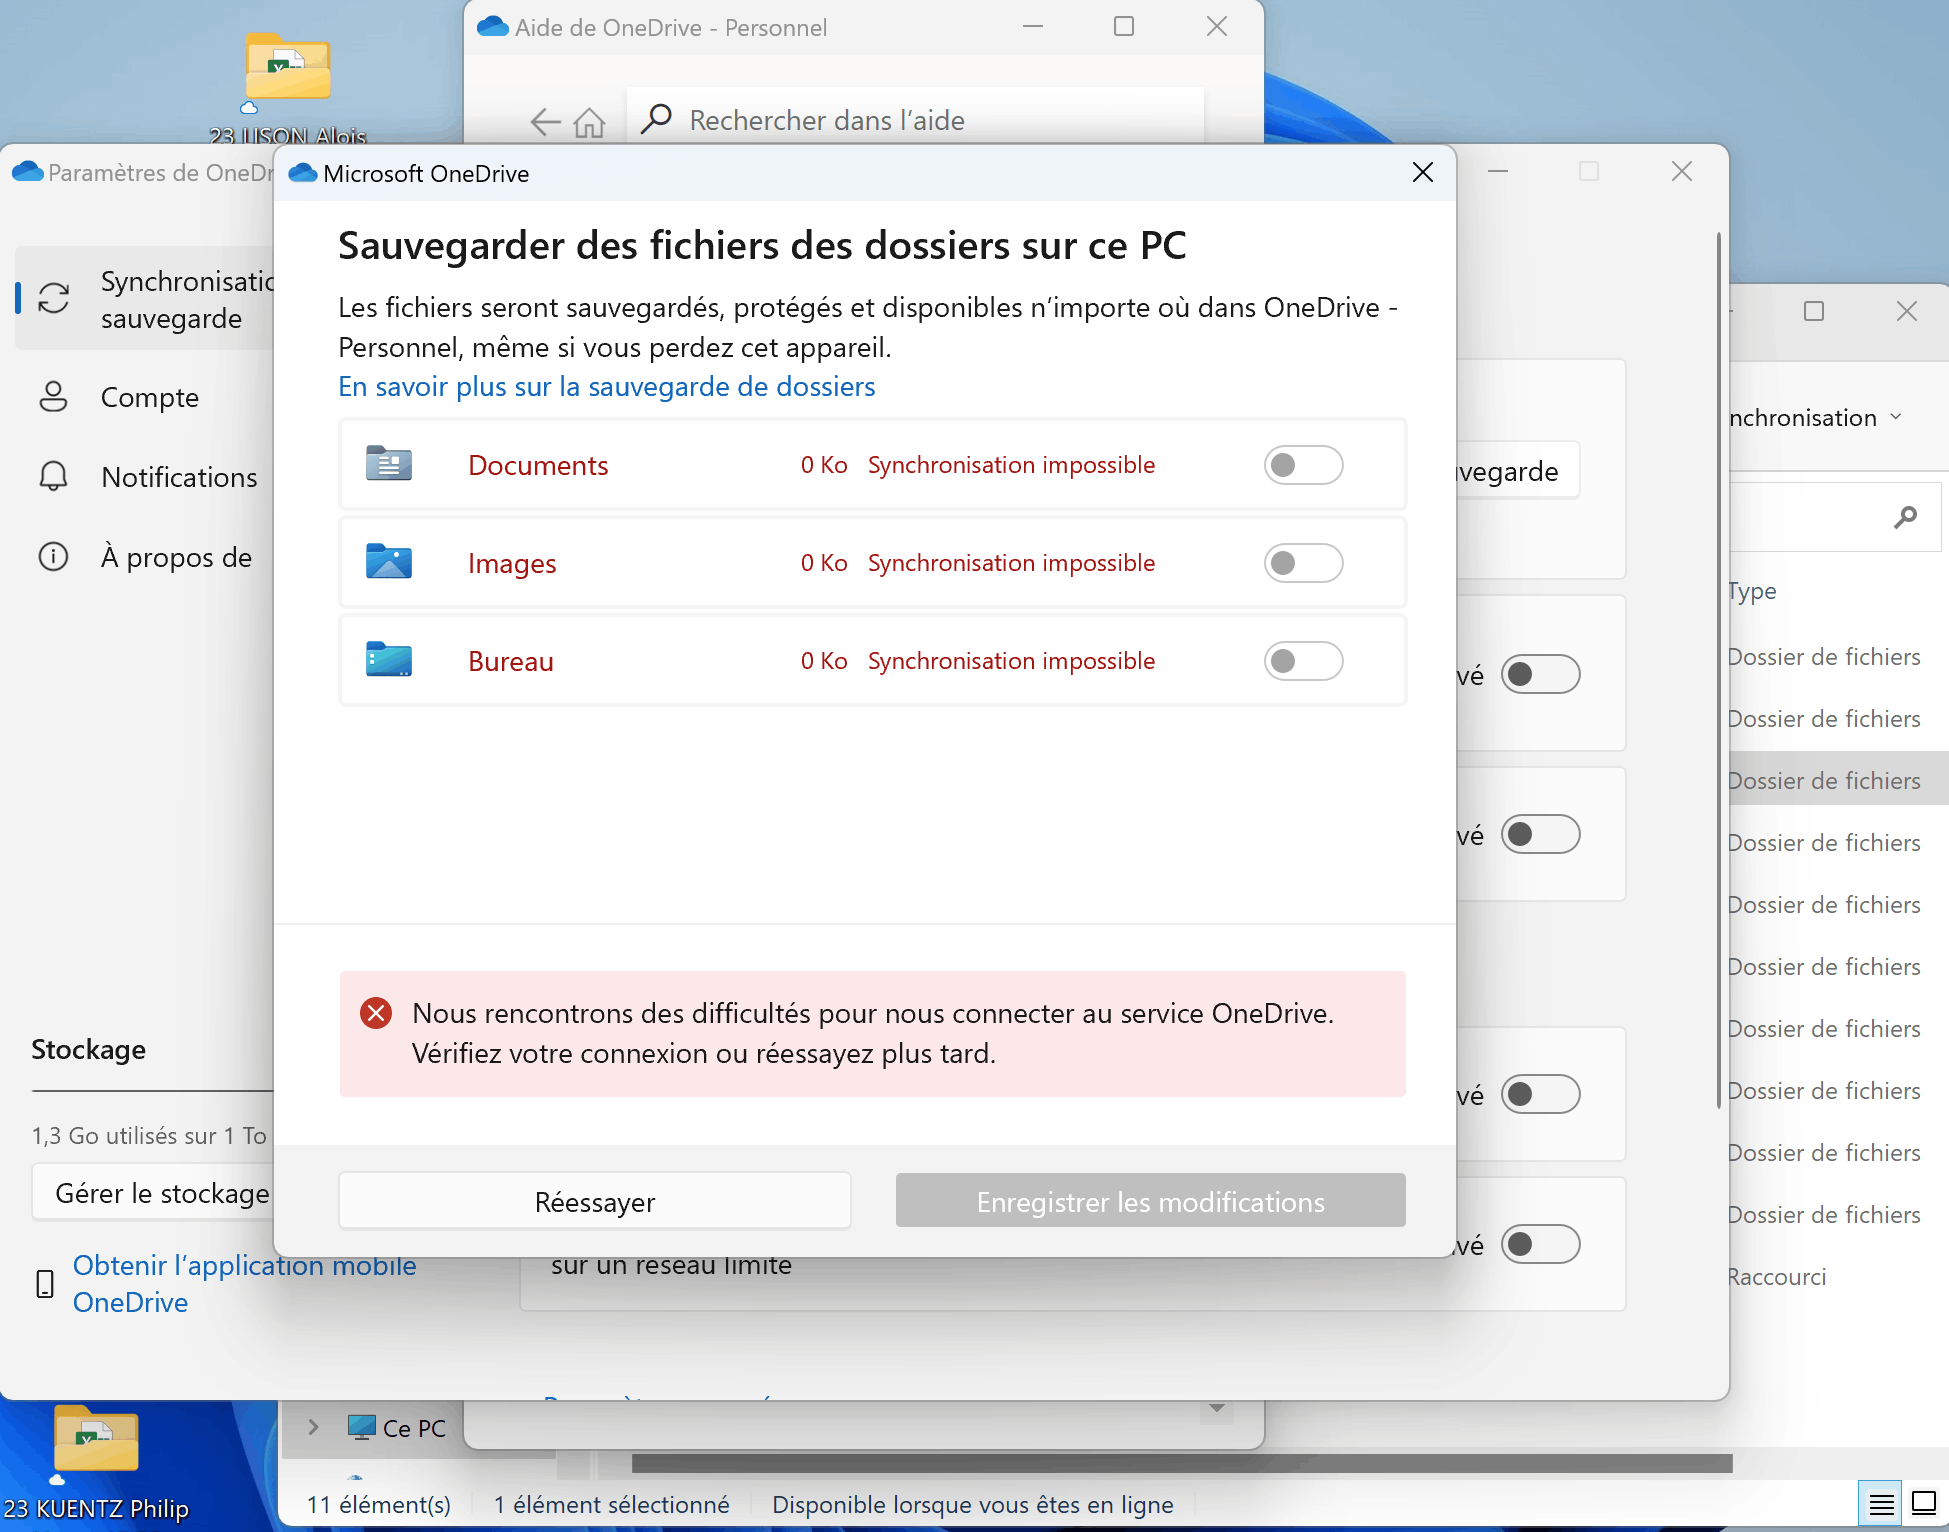Click the Documents folder name label
This screenshot has height=1532, width=1949.
click(x=538, y=465)
